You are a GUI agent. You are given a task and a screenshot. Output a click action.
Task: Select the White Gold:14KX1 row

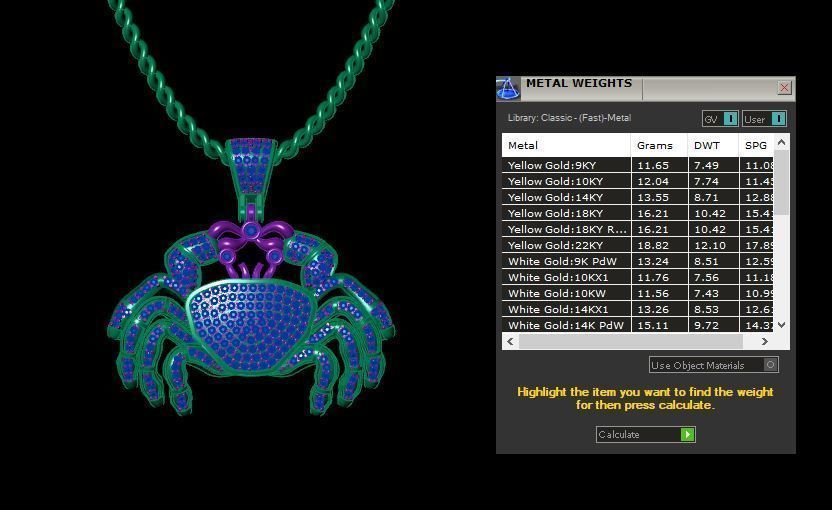tap(638, 309)
